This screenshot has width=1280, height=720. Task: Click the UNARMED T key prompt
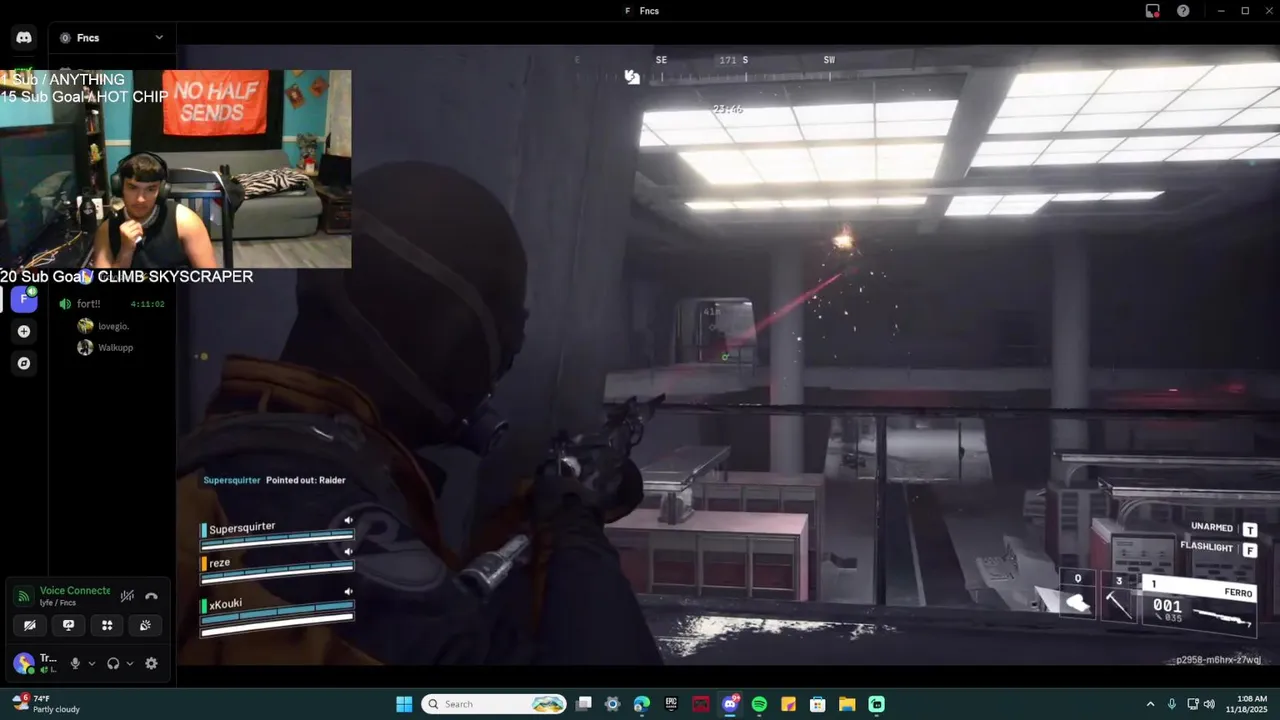[1223, 528]
